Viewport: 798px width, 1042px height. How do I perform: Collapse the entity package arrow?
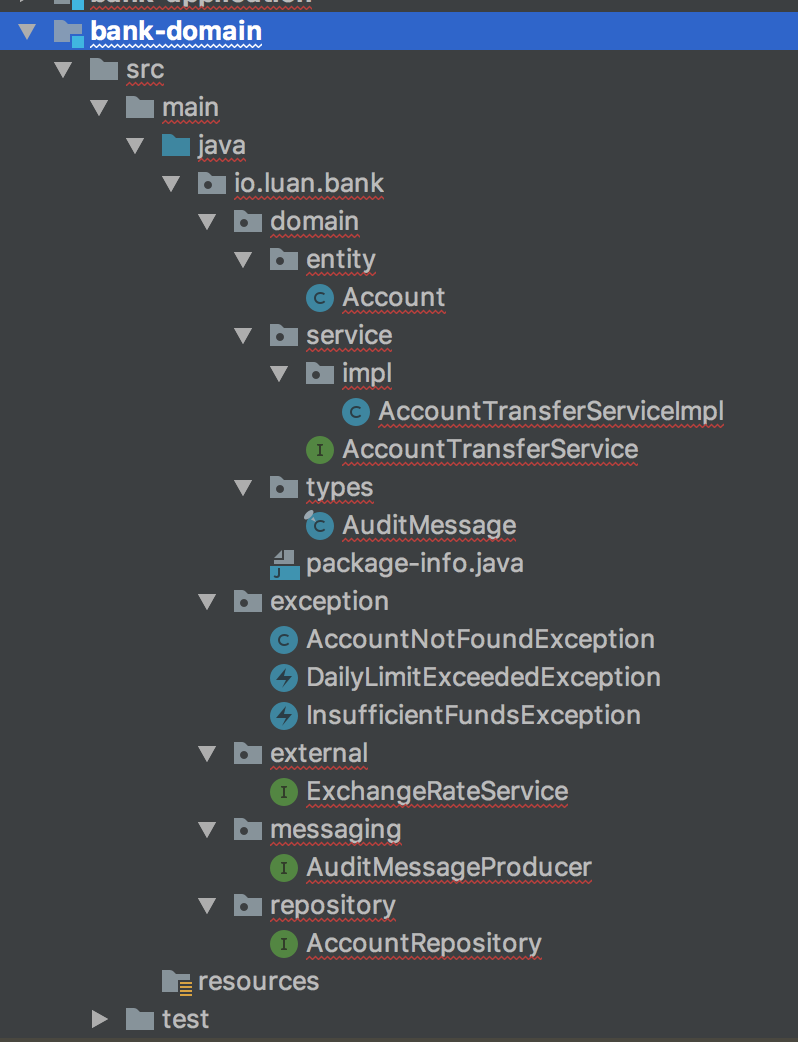tap(243, 259)
